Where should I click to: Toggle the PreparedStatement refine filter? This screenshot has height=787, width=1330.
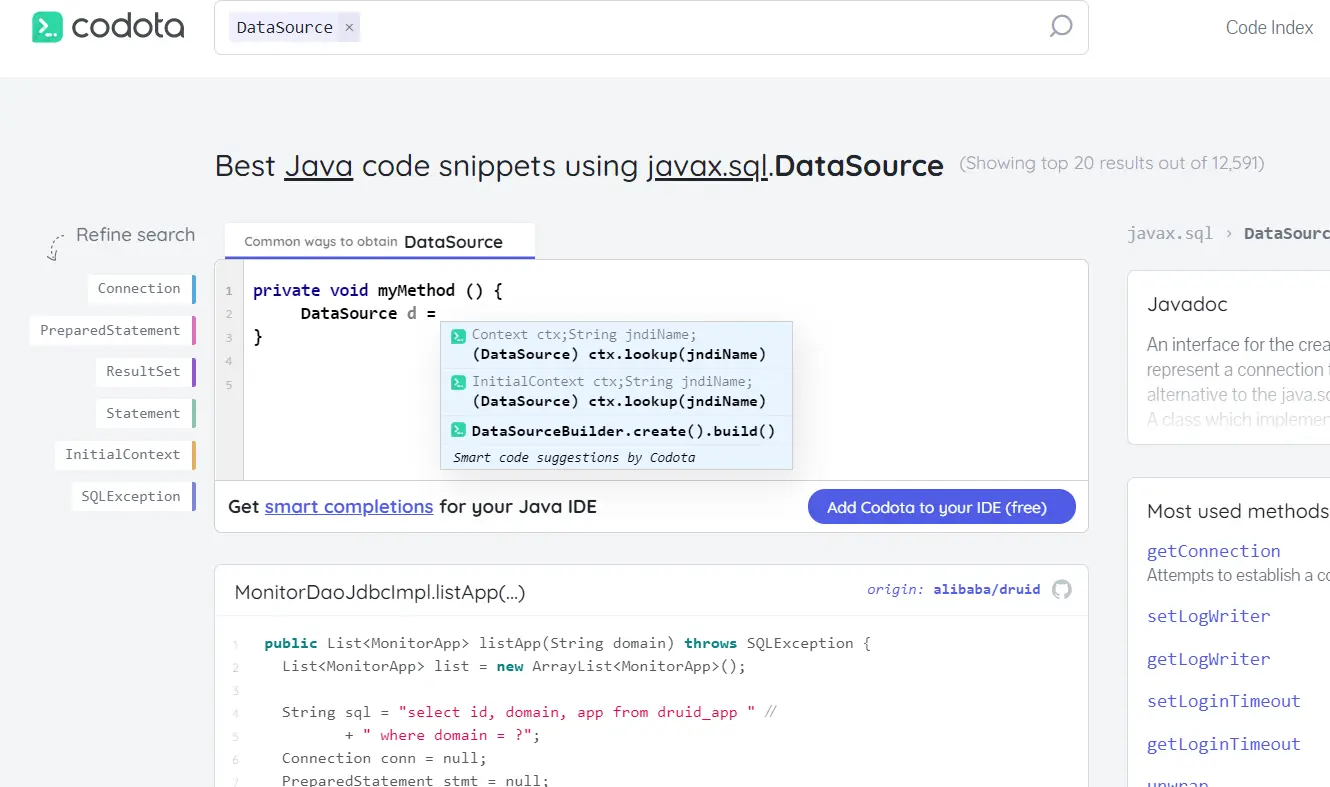(x=110, y=330)
